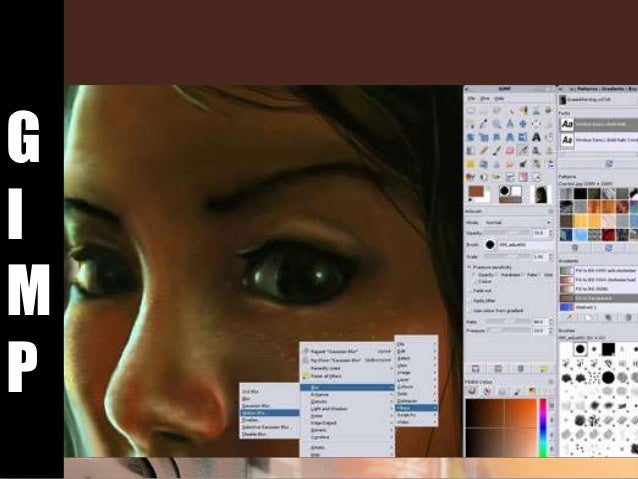
Task: Open the File menu in toolbox
Action: (471, 99)
